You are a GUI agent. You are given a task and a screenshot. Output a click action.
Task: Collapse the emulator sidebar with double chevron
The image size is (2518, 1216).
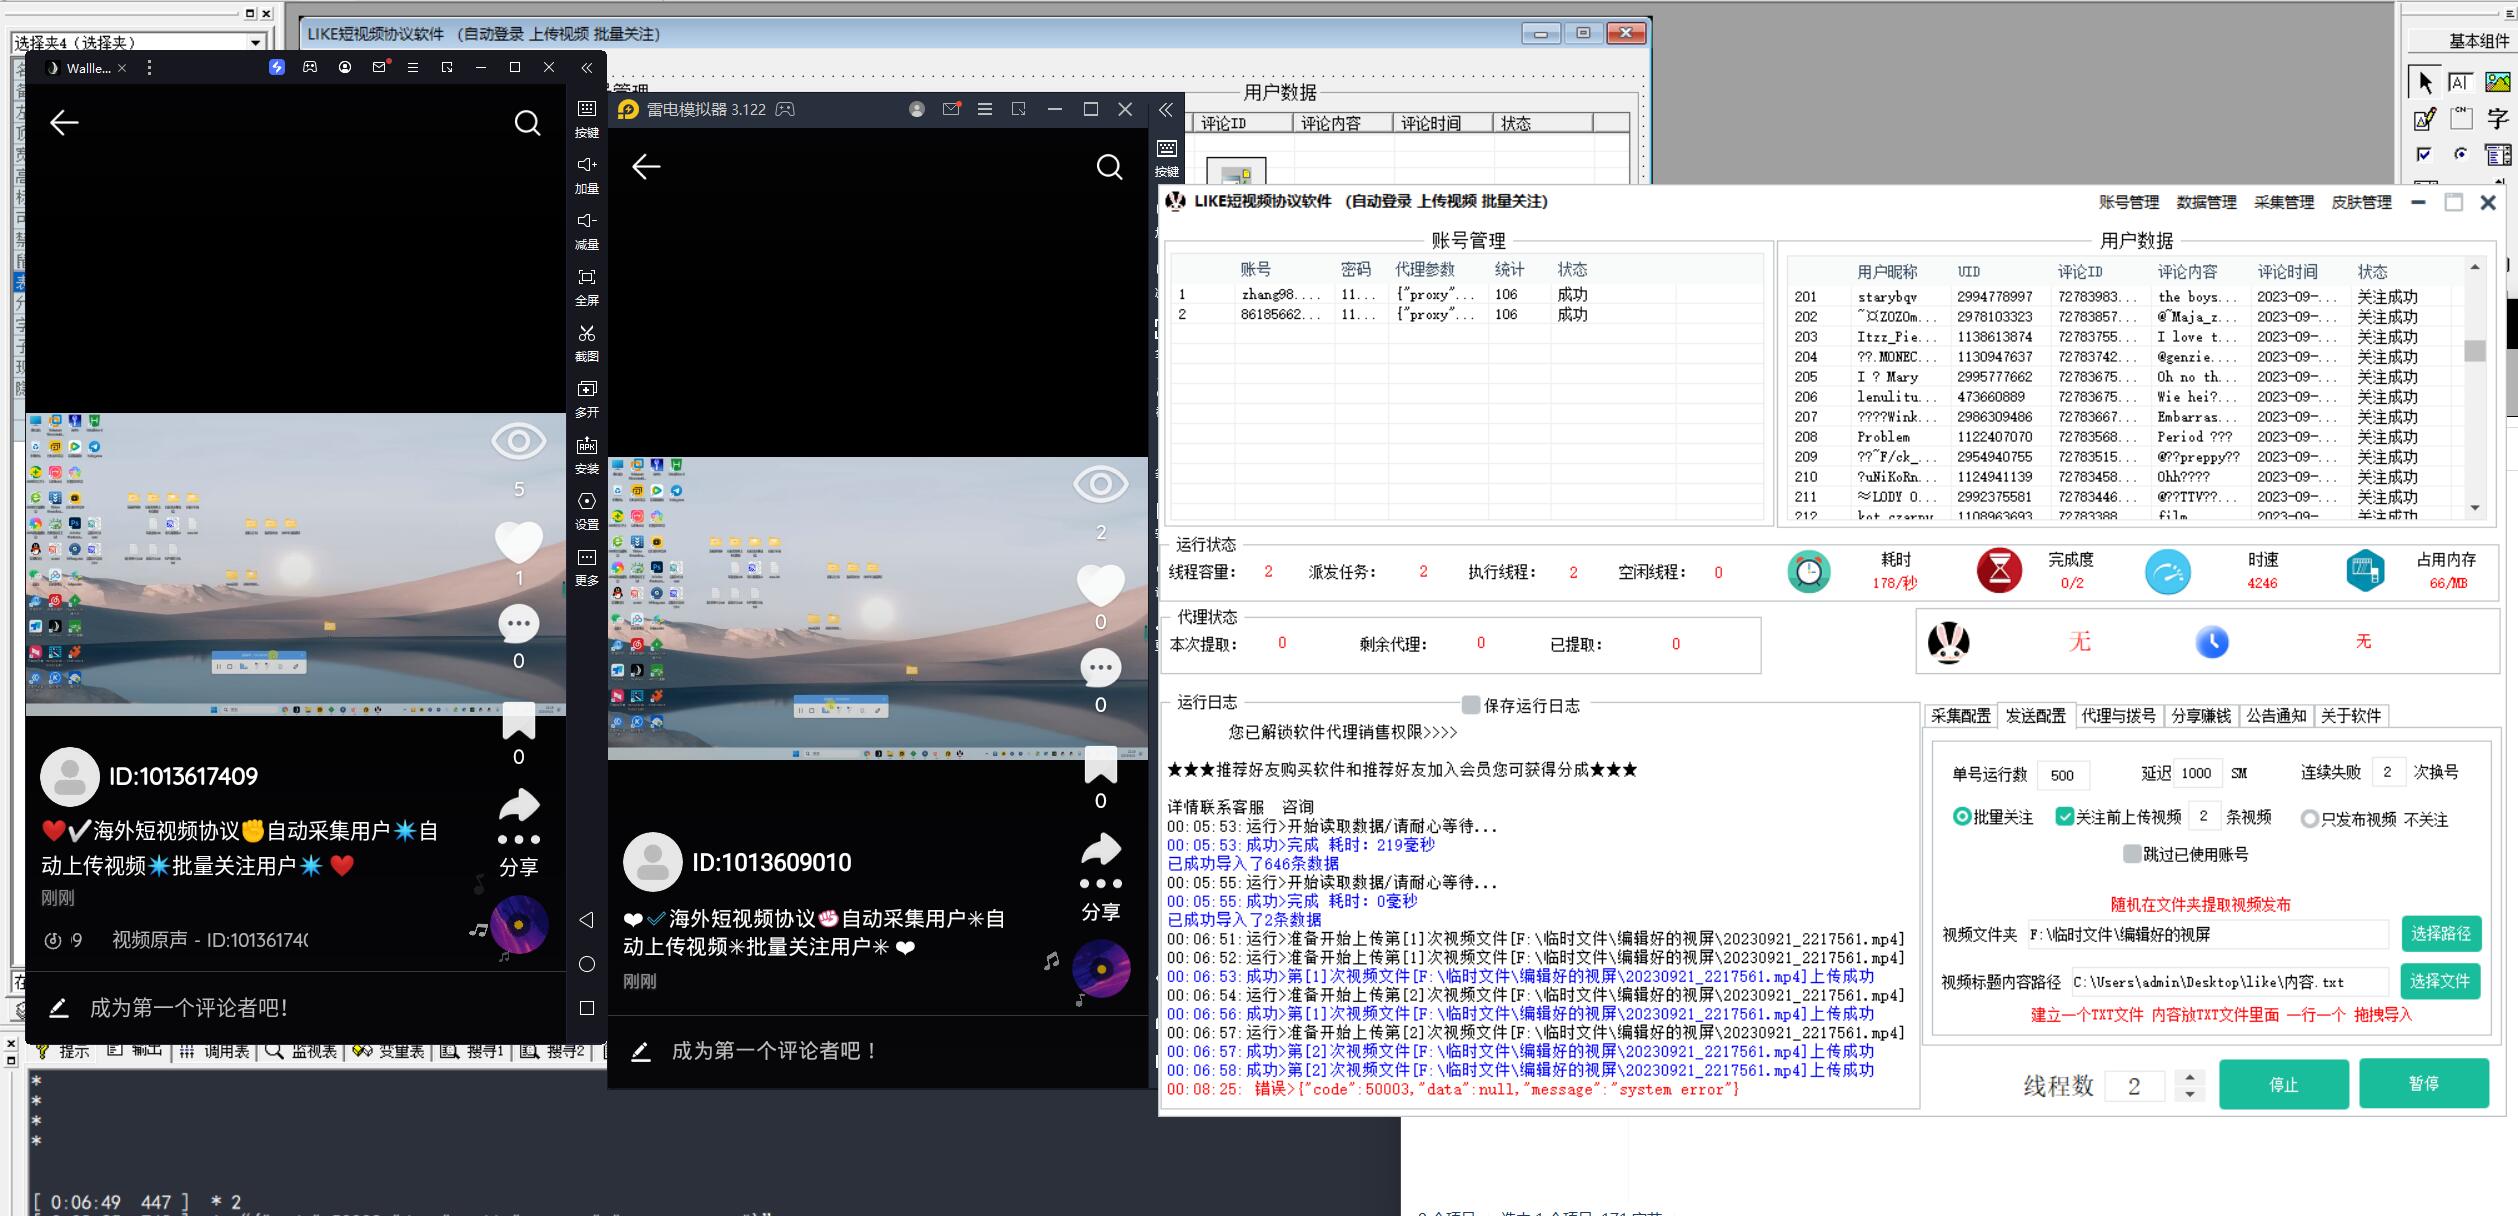click(x=587, y=68)
